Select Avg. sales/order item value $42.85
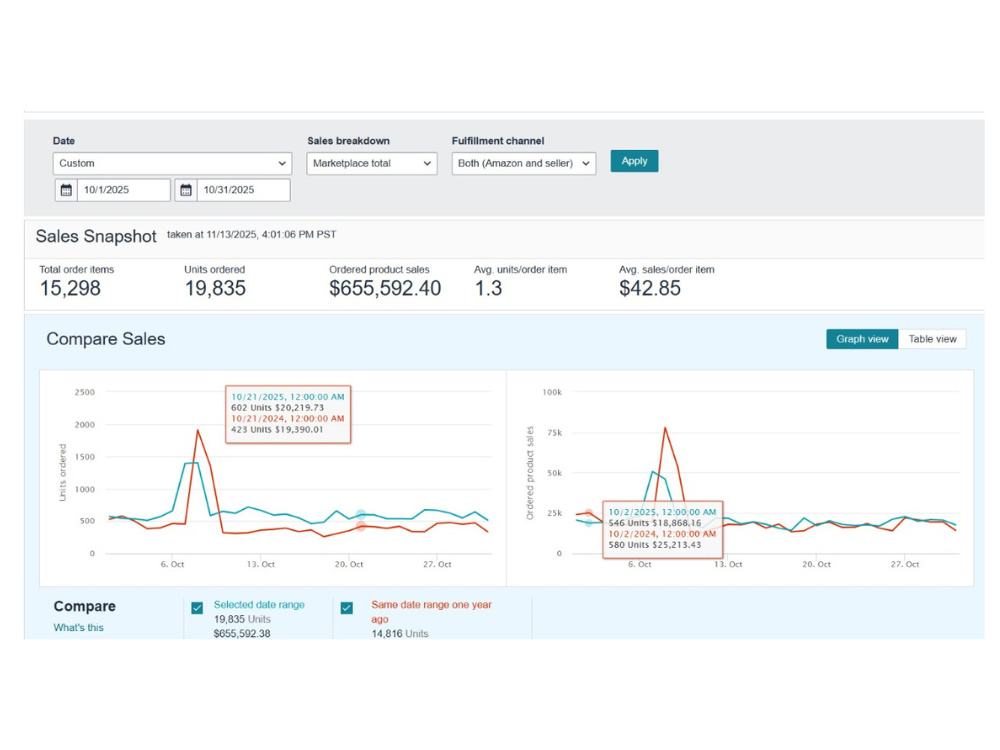Image resolution: width=1000 pixels, height=750 pixels. click(650, 288)
